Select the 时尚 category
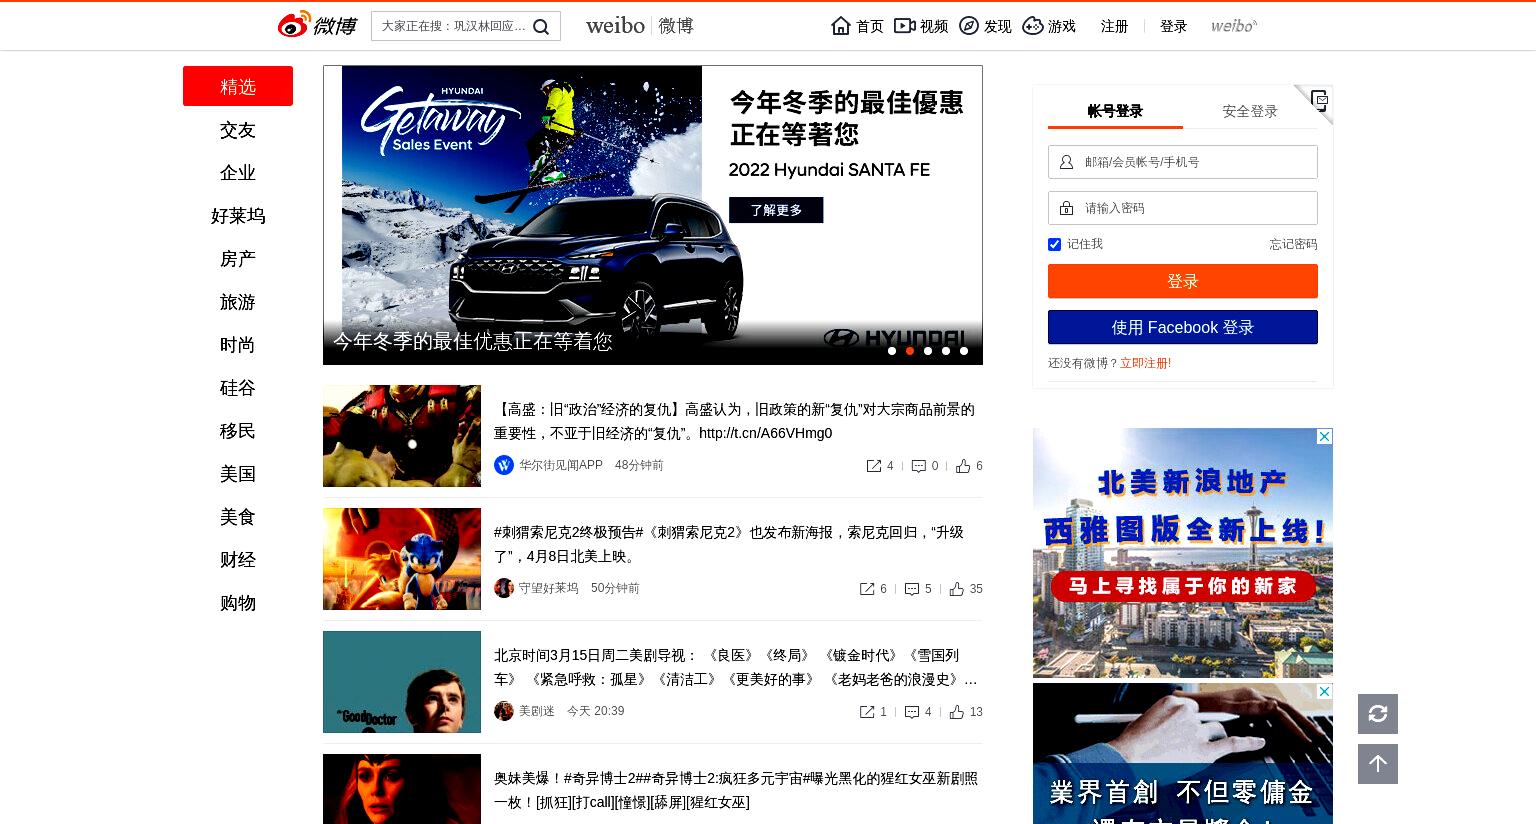The width and height of the screenshot is (1536, 824). (238, 345)
